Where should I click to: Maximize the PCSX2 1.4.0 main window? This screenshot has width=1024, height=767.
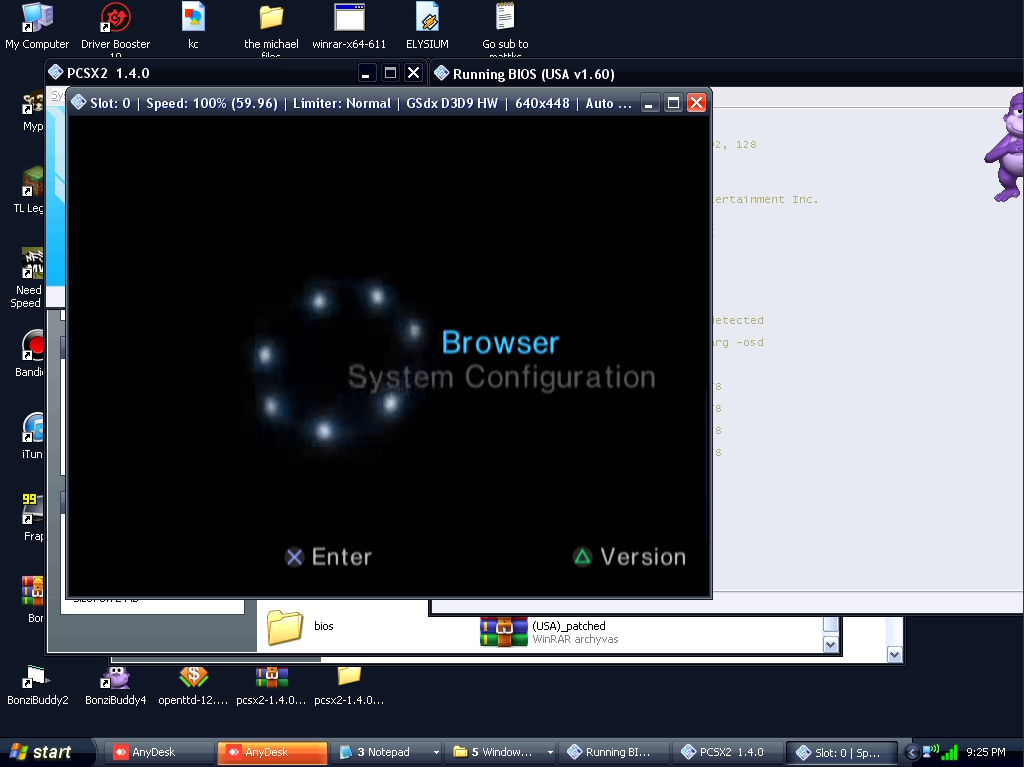(390, 73)
